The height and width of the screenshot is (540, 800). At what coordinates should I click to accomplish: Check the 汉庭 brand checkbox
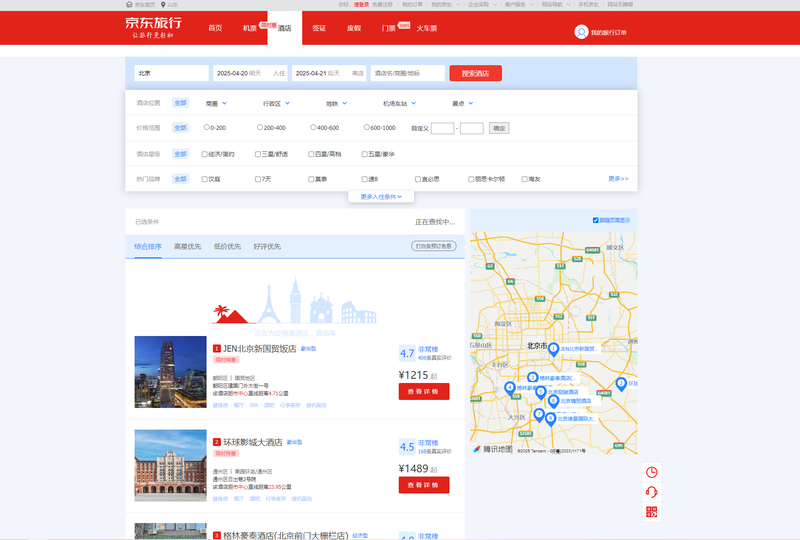coord(205,179)
